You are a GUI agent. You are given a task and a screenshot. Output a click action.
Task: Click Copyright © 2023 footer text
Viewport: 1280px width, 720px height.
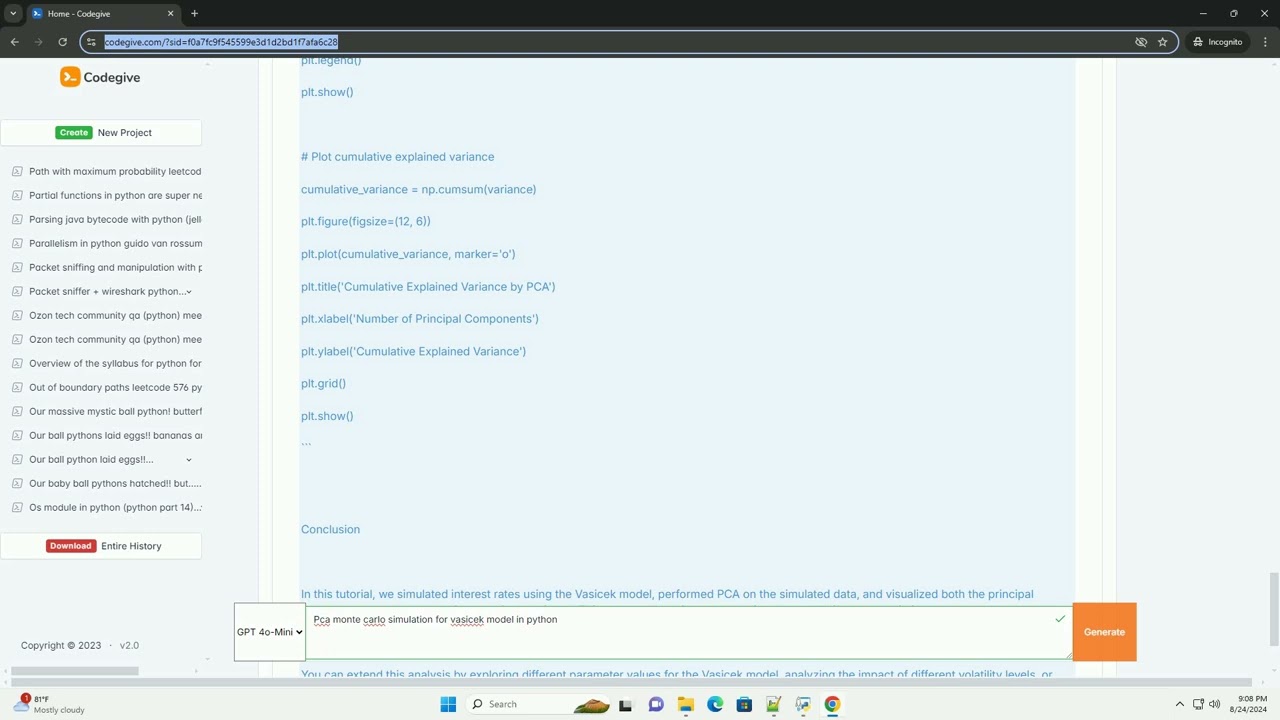click(x=61, y=645)
